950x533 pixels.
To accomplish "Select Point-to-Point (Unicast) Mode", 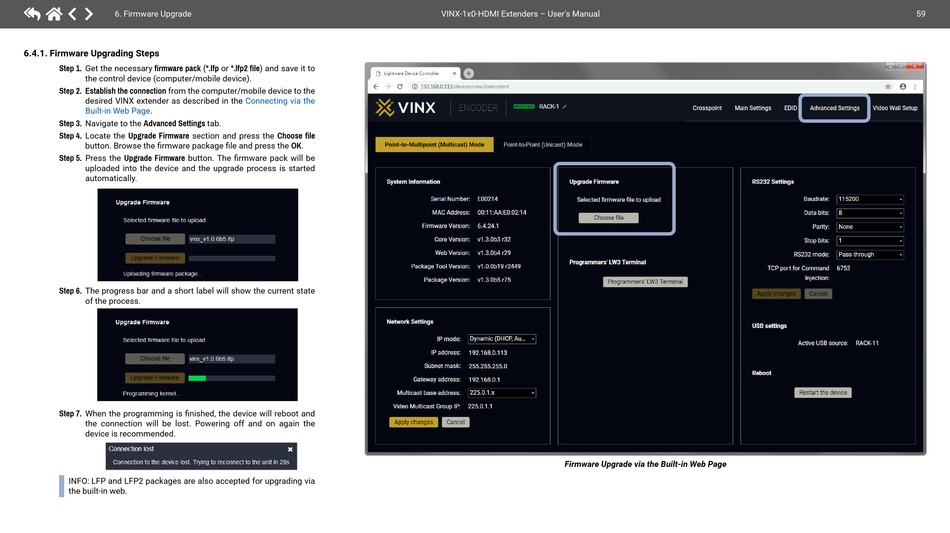I will click(543, 145).
